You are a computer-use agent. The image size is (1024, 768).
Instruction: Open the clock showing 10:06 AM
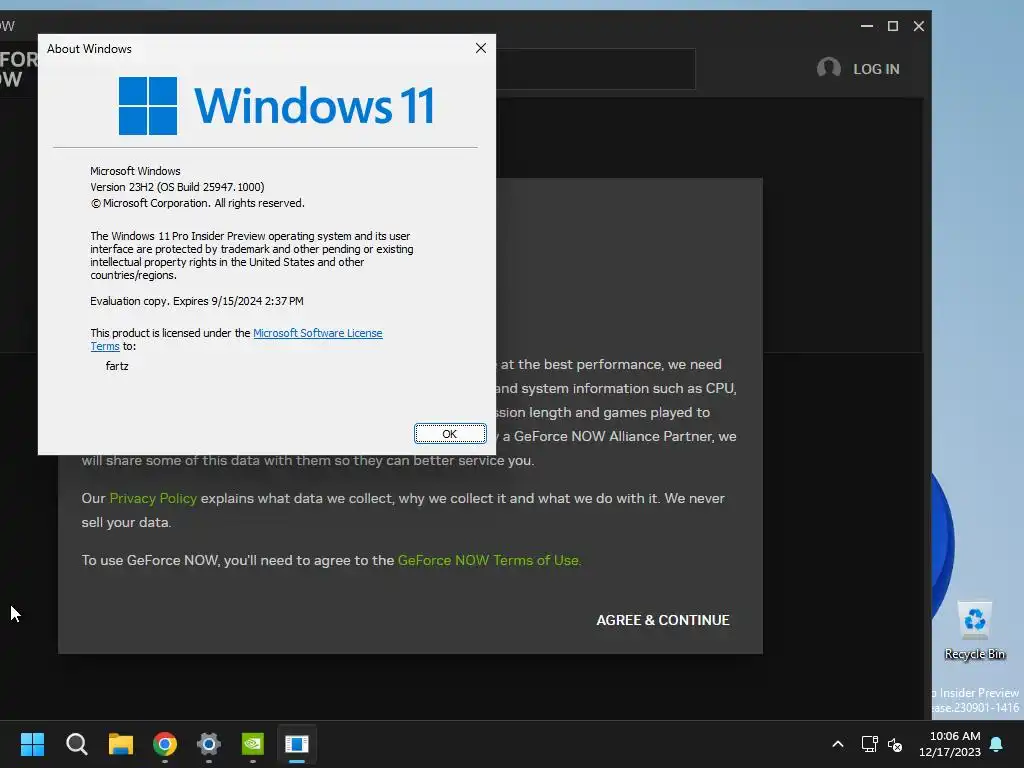(x=950, y=744)
